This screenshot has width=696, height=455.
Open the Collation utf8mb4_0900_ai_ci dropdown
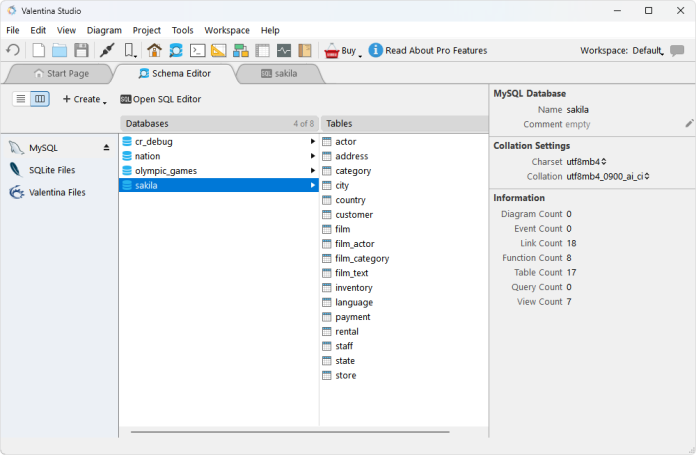pyautogui.click(x=608, y=176)
